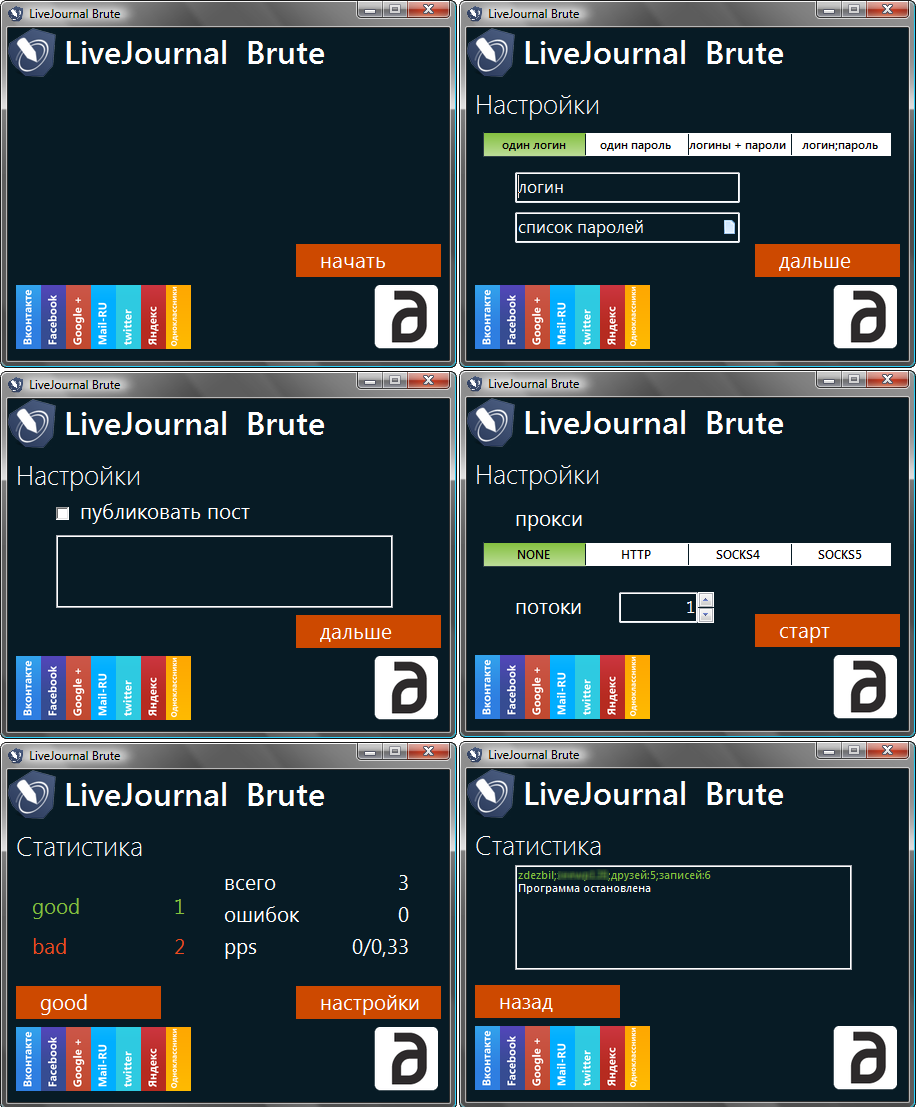The height and width of the screenshot is (1107, 916).
Task: Click the назад button
Action: point(547,1001)
